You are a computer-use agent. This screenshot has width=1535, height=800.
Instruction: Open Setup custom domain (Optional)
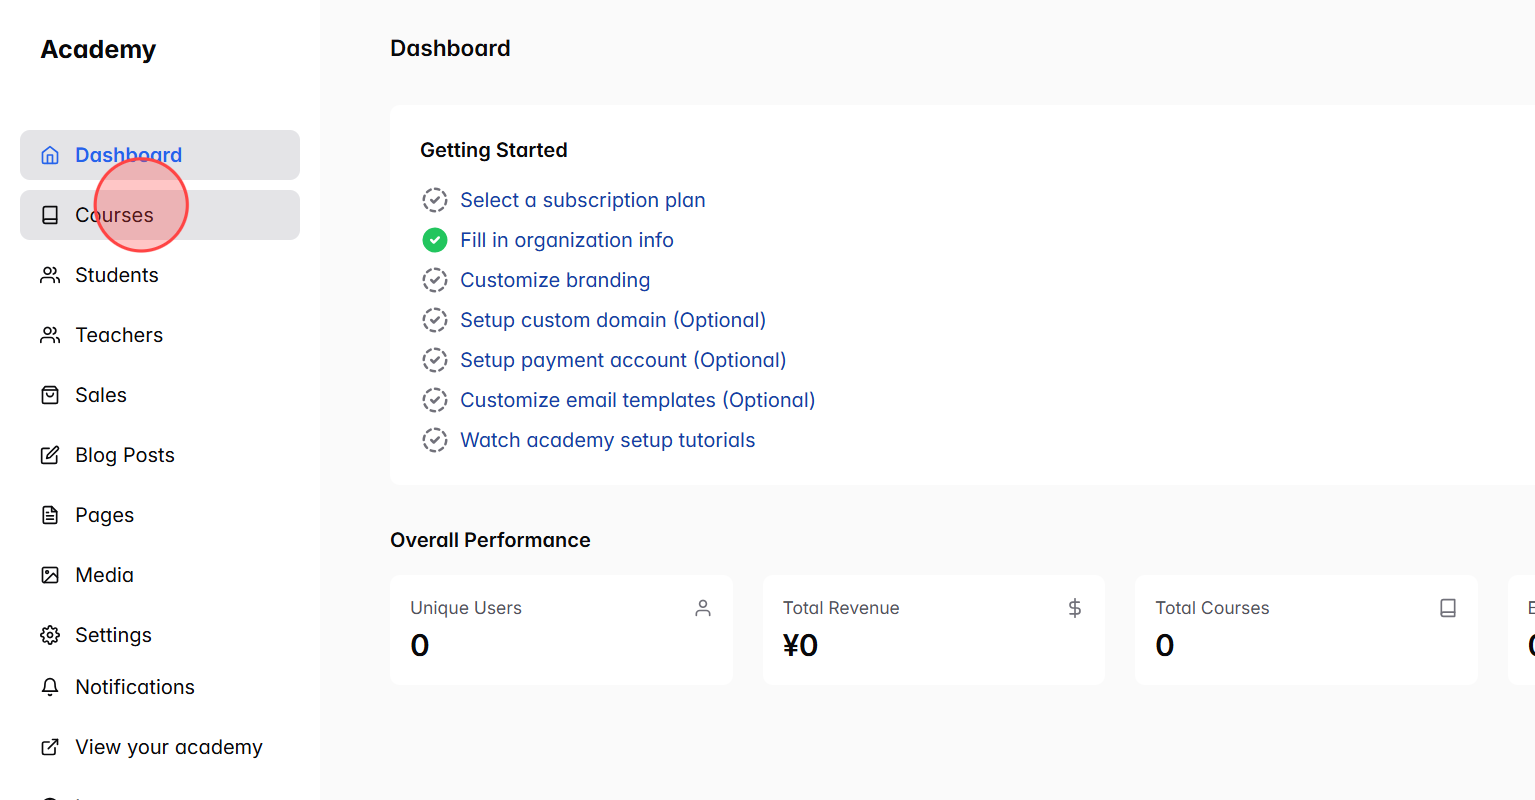pyautogui.click(x=612, y=319)
